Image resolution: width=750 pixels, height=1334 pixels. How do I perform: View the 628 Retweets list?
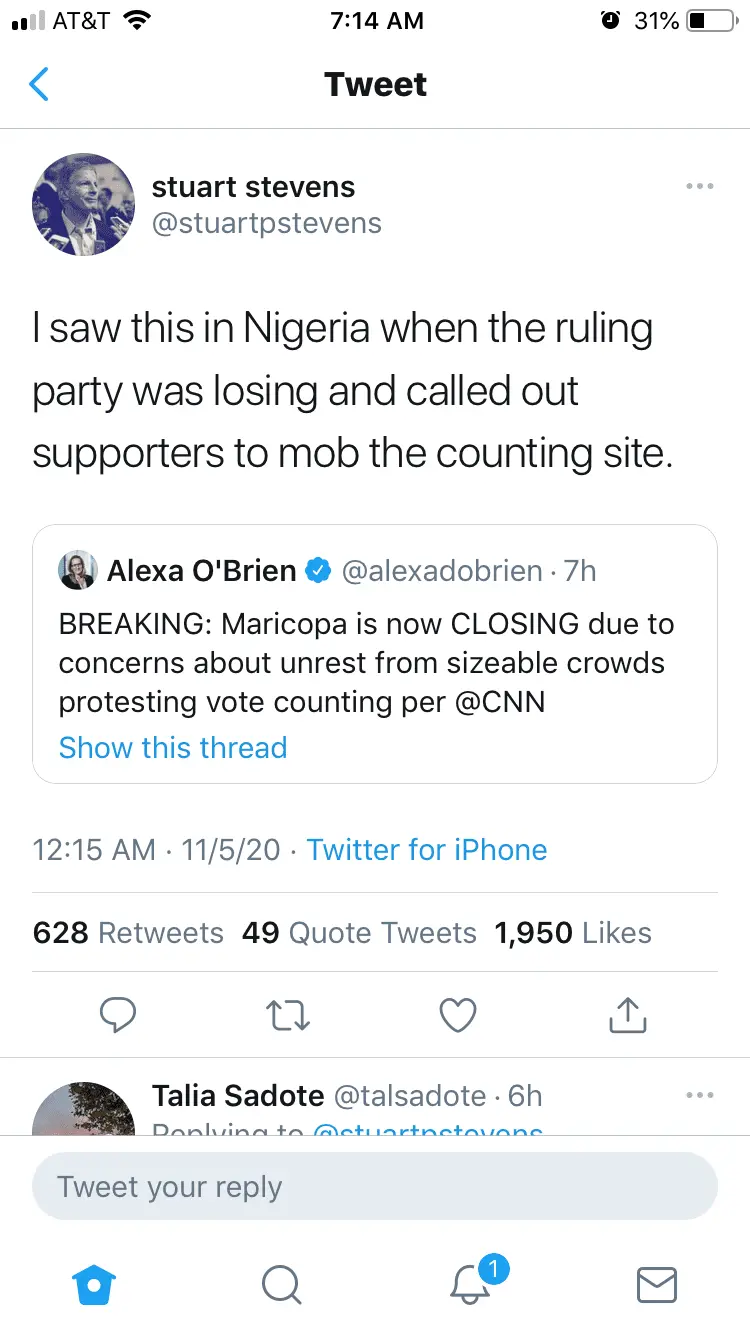[x=128, y=933]
